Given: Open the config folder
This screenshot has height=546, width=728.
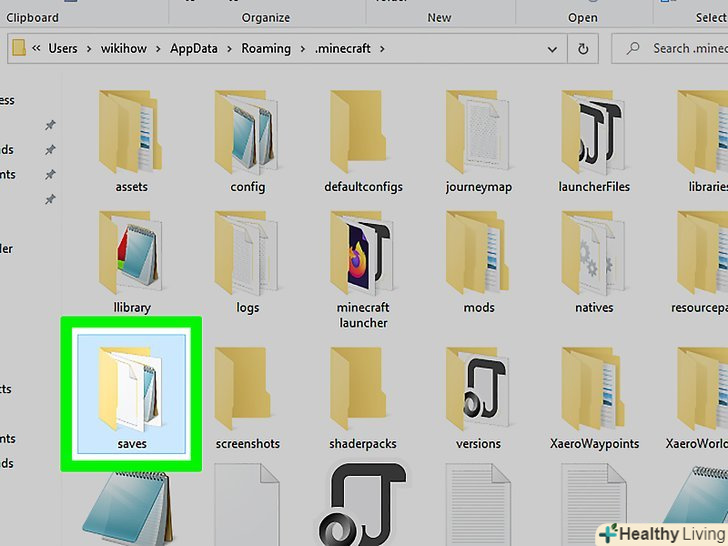Looking at the screenshot, I should (x=247, y=142).
